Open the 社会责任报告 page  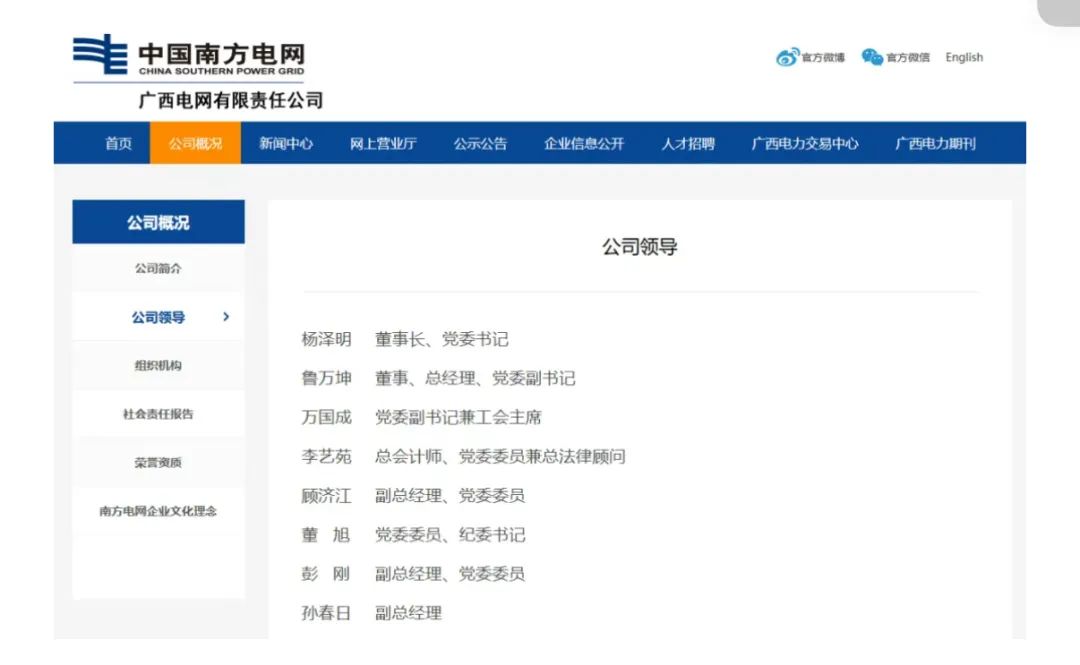(157, 413)
